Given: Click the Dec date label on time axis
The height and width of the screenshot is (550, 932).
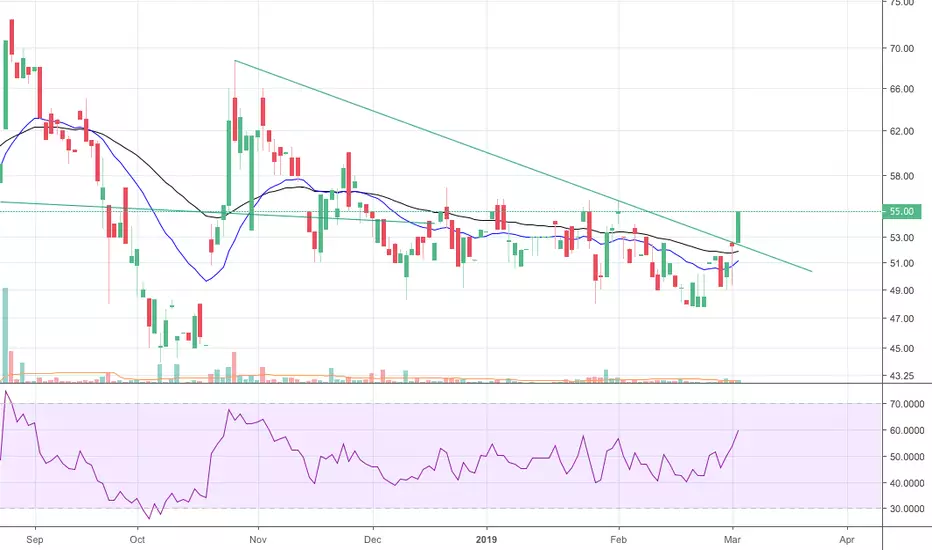Looking at the screenshot, I should (373, 540).
